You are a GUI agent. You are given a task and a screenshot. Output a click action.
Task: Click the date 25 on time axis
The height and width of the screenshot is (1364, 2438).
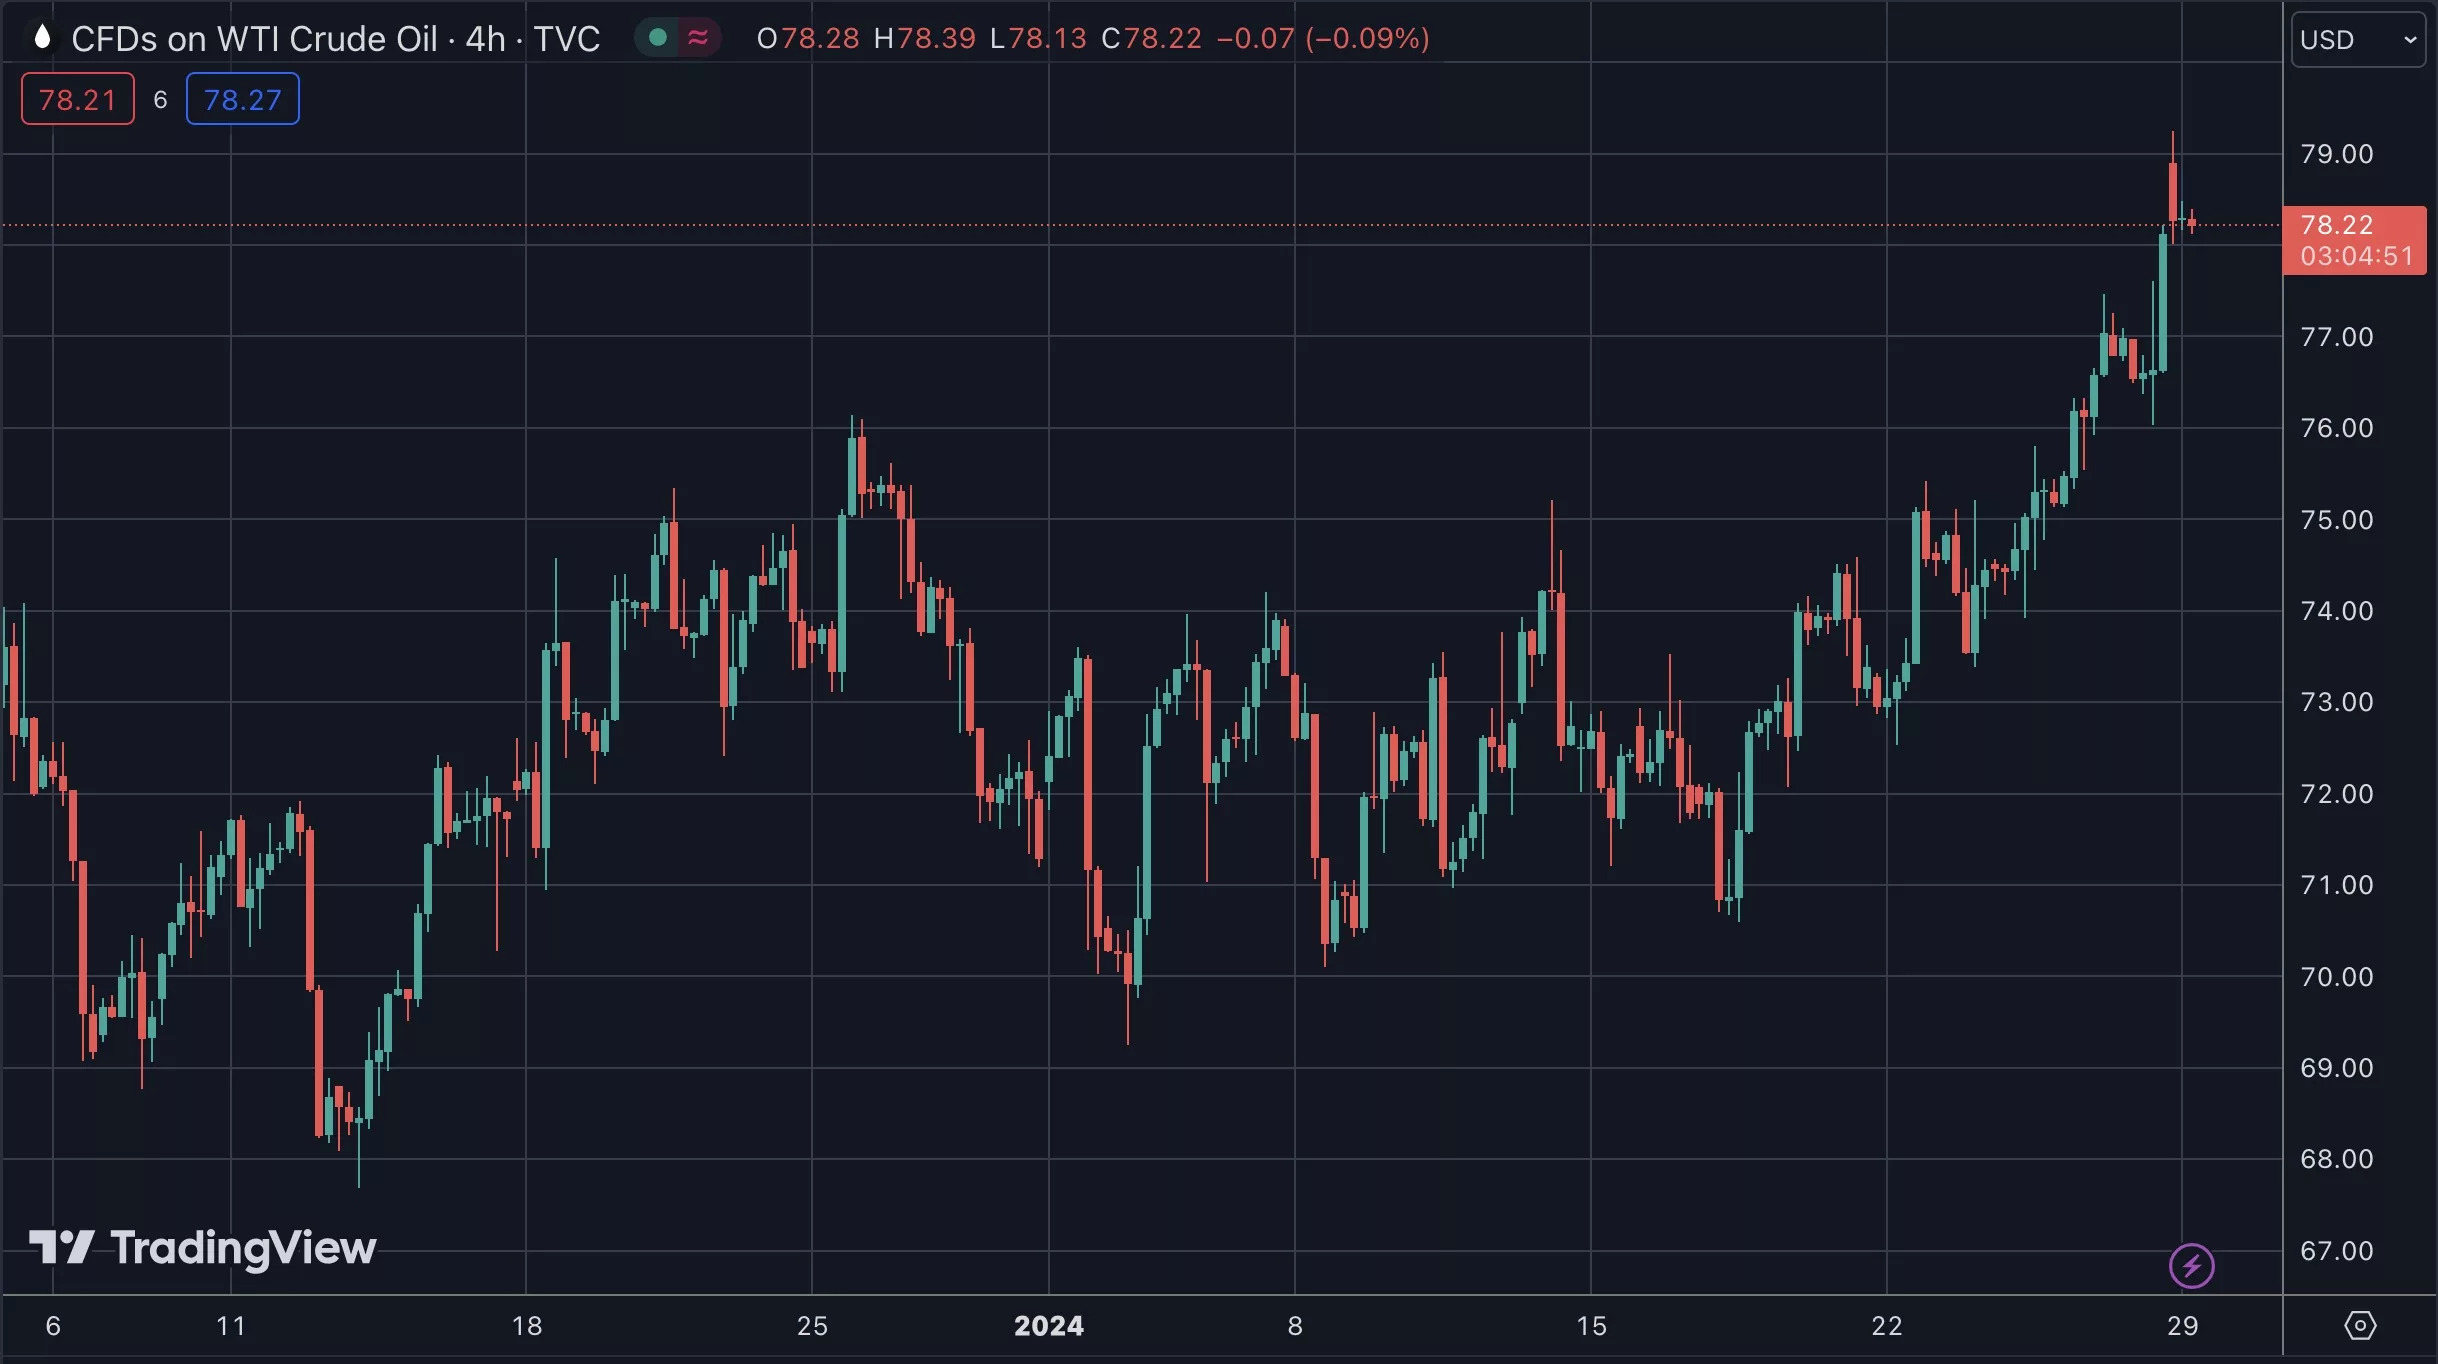[x=812, y=1326]
